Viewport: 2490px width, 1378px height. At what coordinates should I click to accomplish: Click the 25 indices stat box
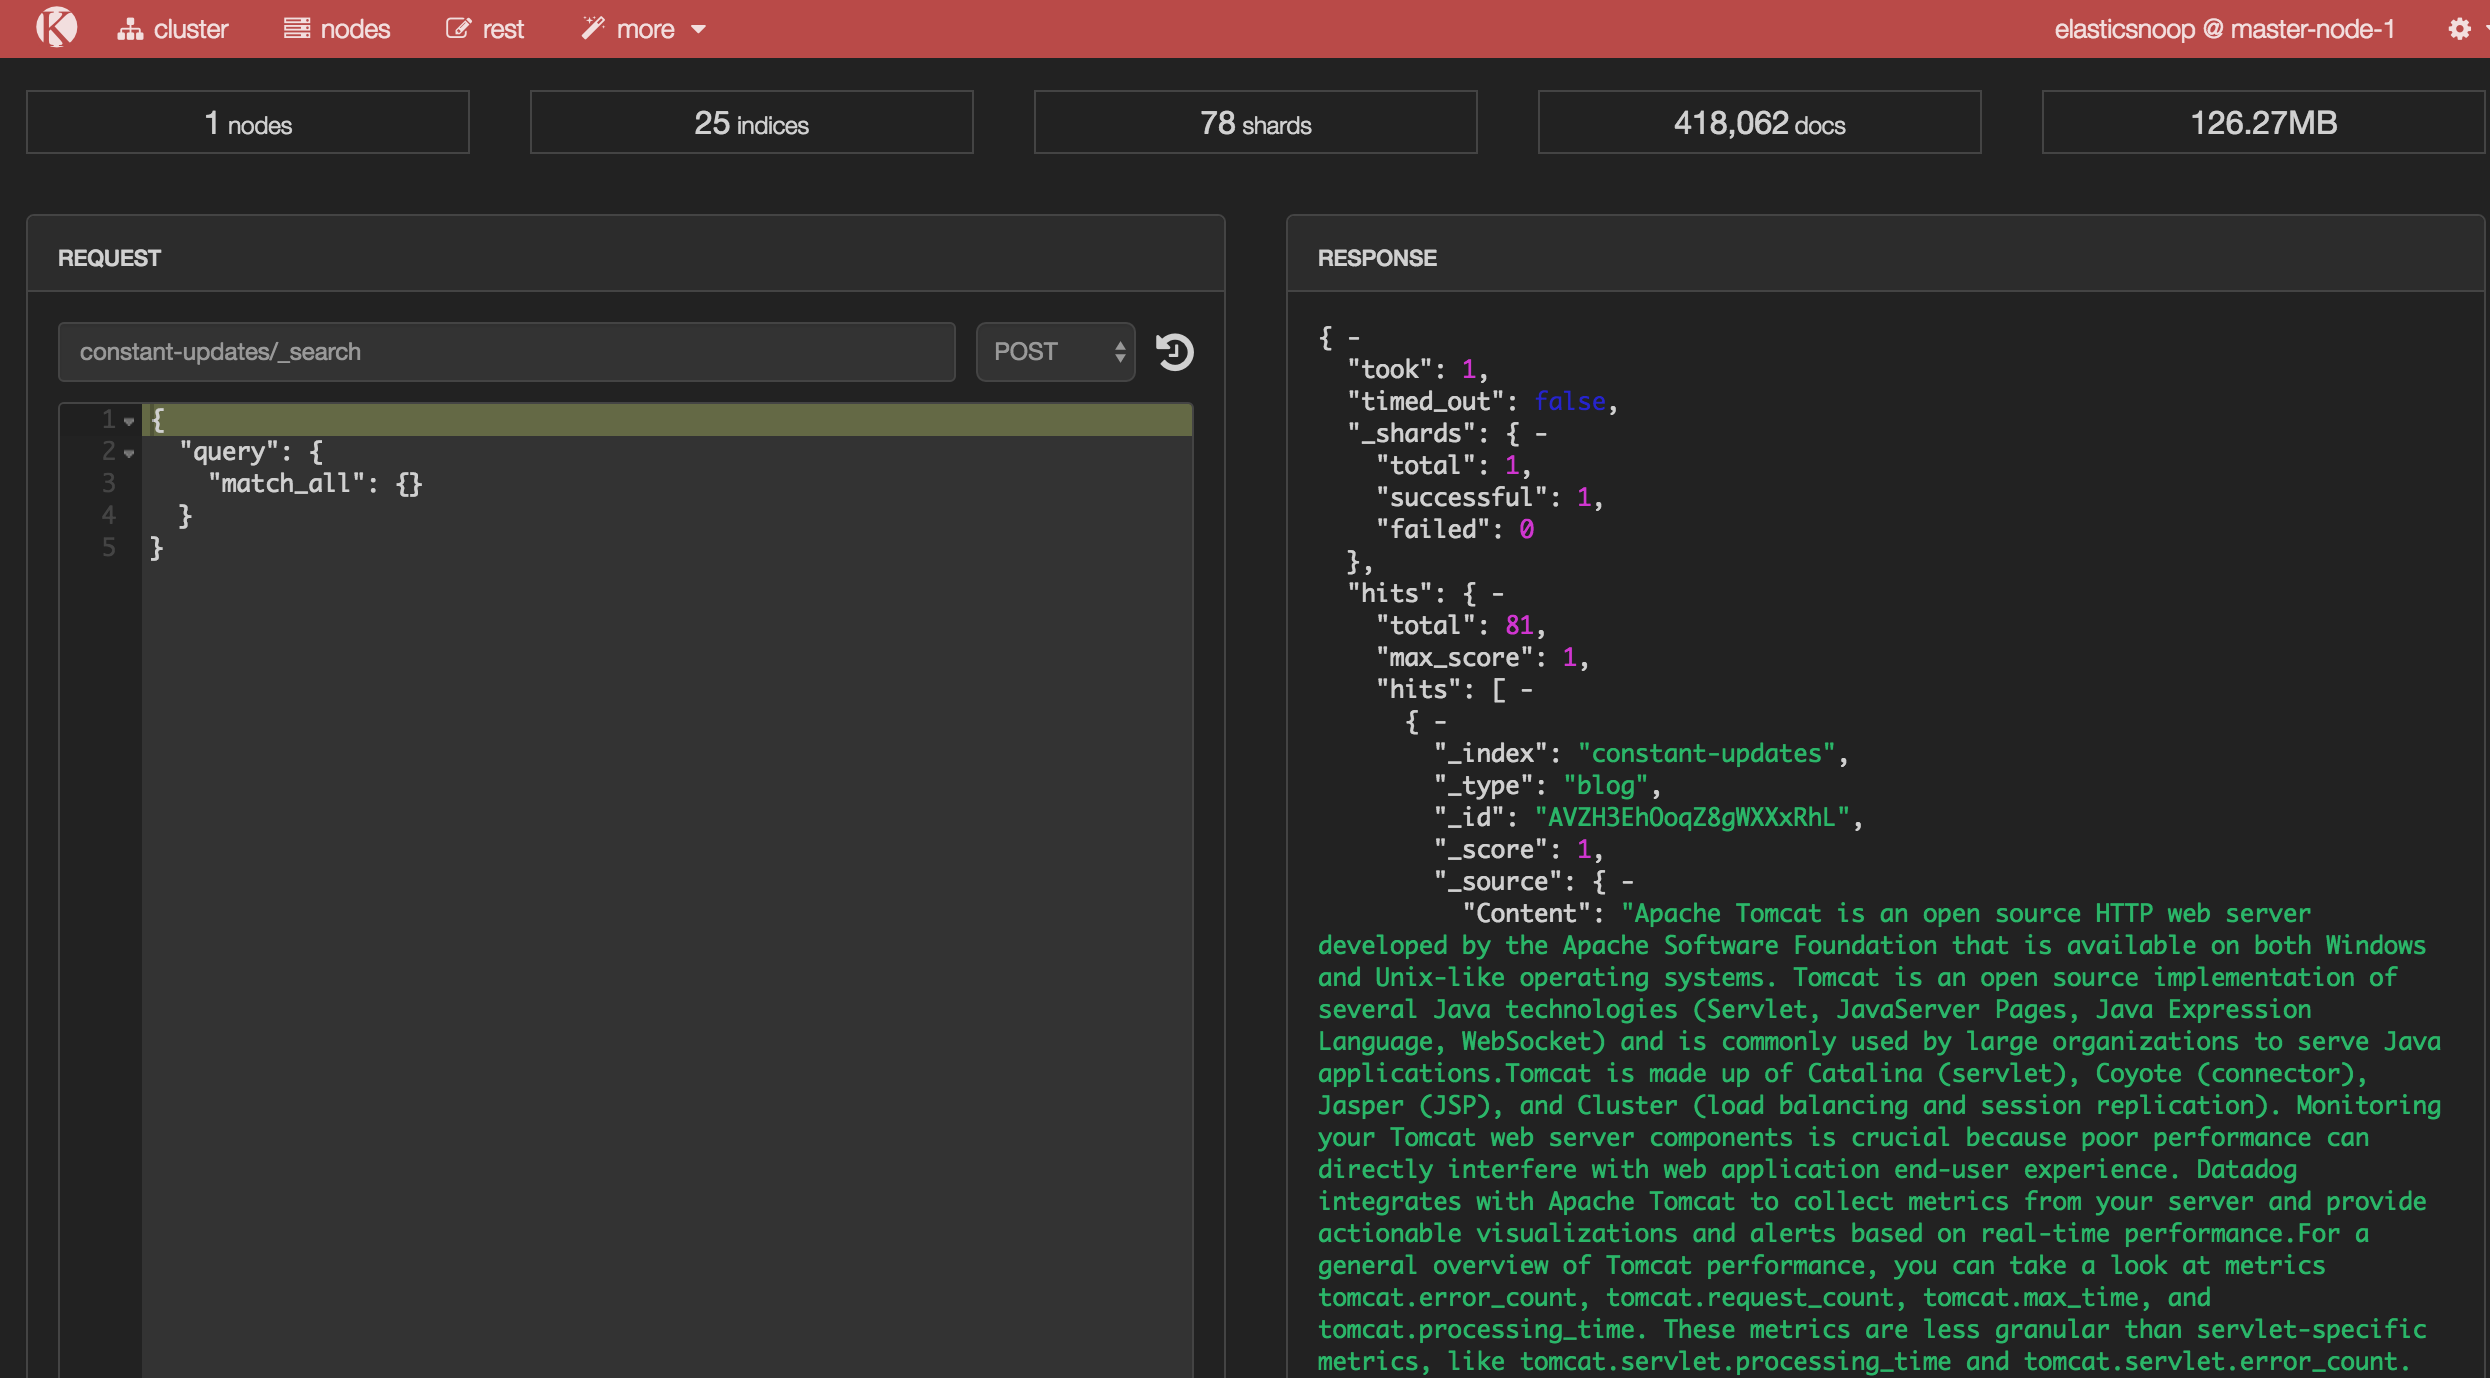[751, 122]
